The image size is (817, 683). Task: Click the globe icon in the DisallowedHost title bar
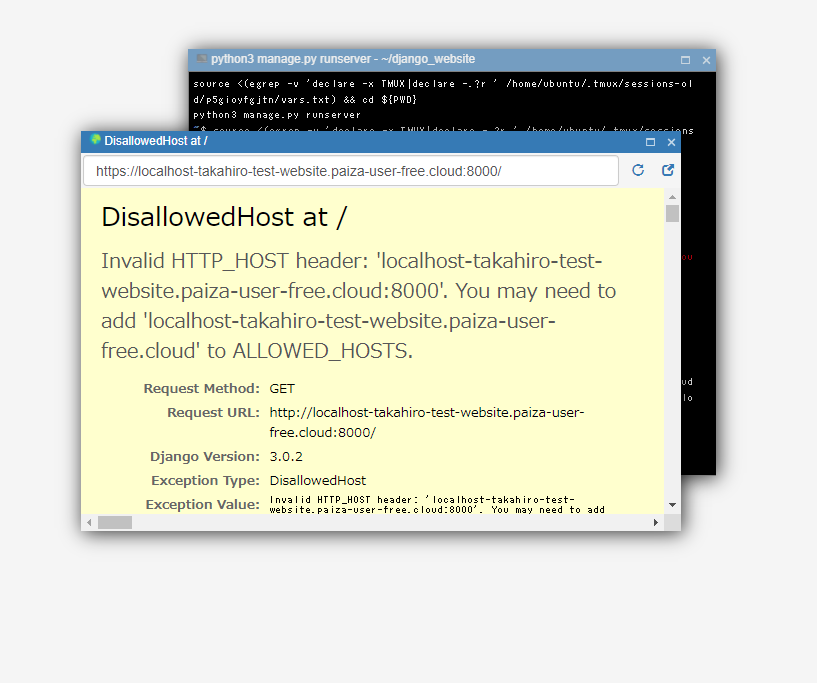(x=96, y=141)
